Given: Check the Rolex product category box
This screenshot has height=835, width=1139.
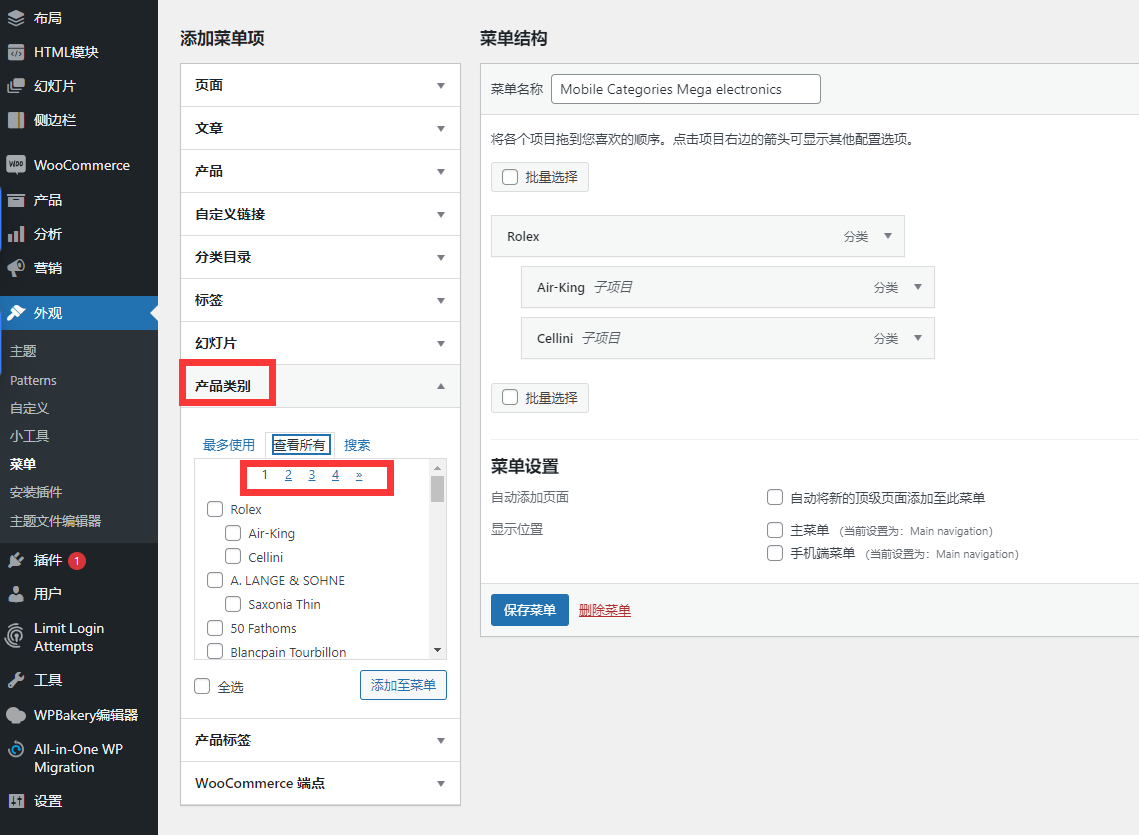Looking at the screenshot, I should (215, 509).
